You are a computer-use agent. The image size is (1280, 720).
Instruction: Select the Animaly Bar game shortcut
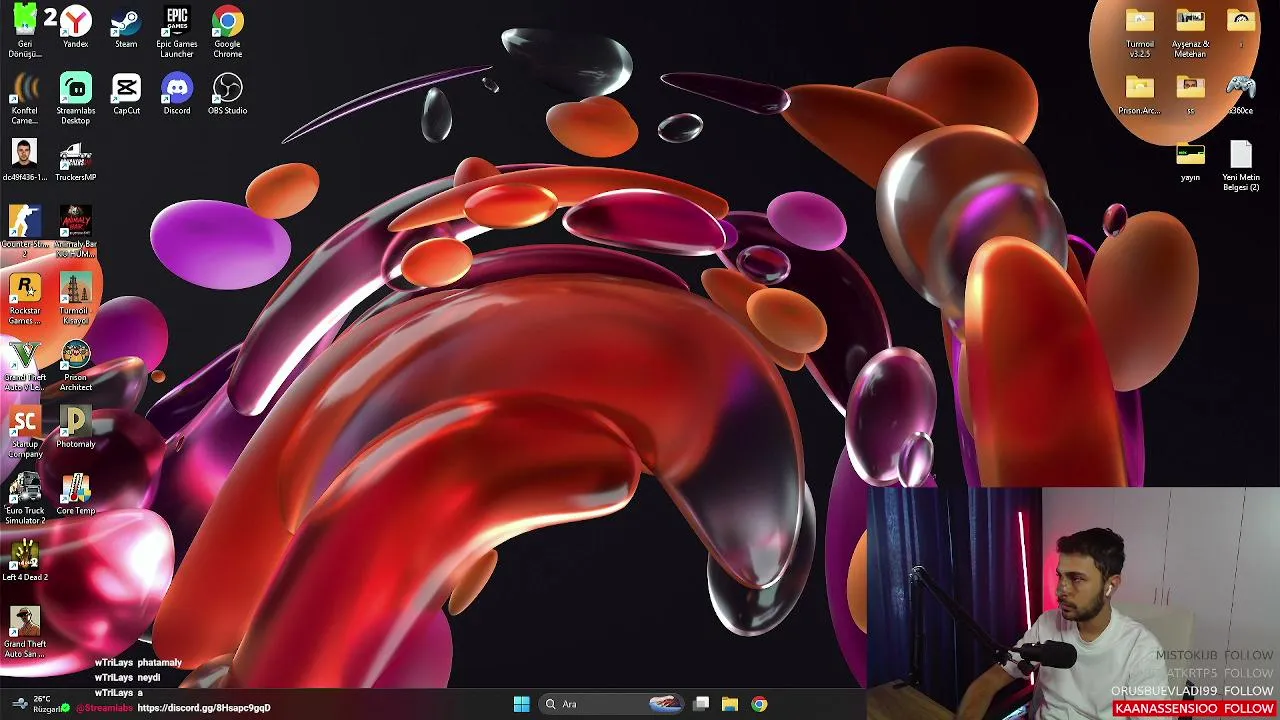[76, 231]
